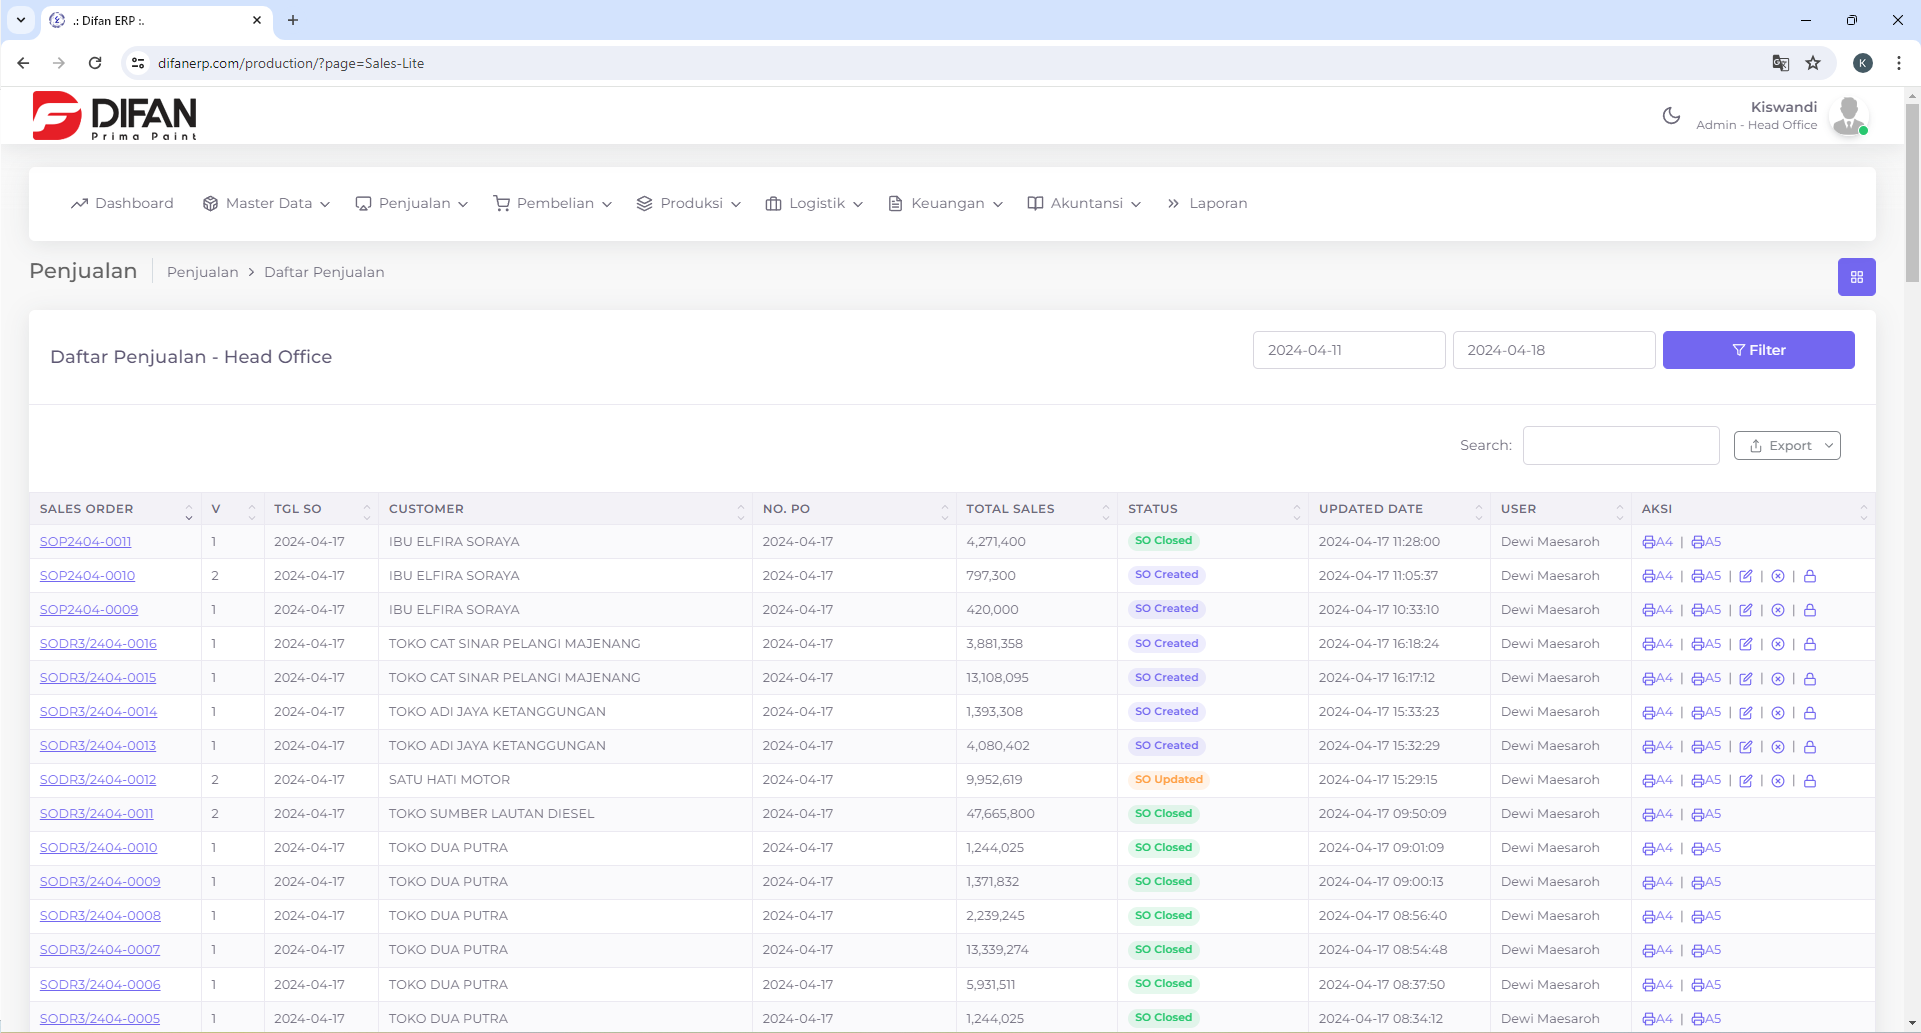Cancel sales order SODR3/2404-0016
1921x1033 pixels.
1778,644
